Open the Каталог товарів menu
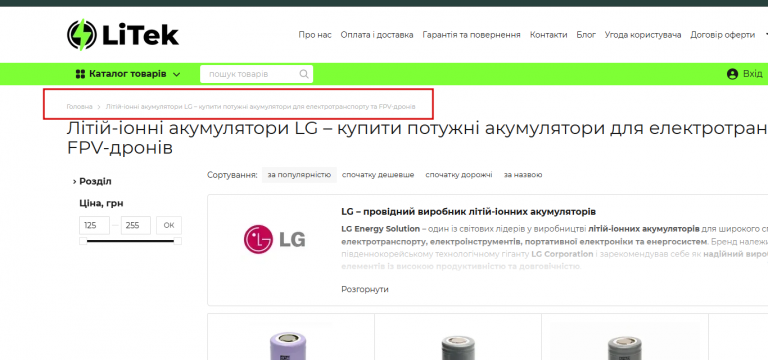Screen dimensions: 768x360 click(x=128, y=74)
